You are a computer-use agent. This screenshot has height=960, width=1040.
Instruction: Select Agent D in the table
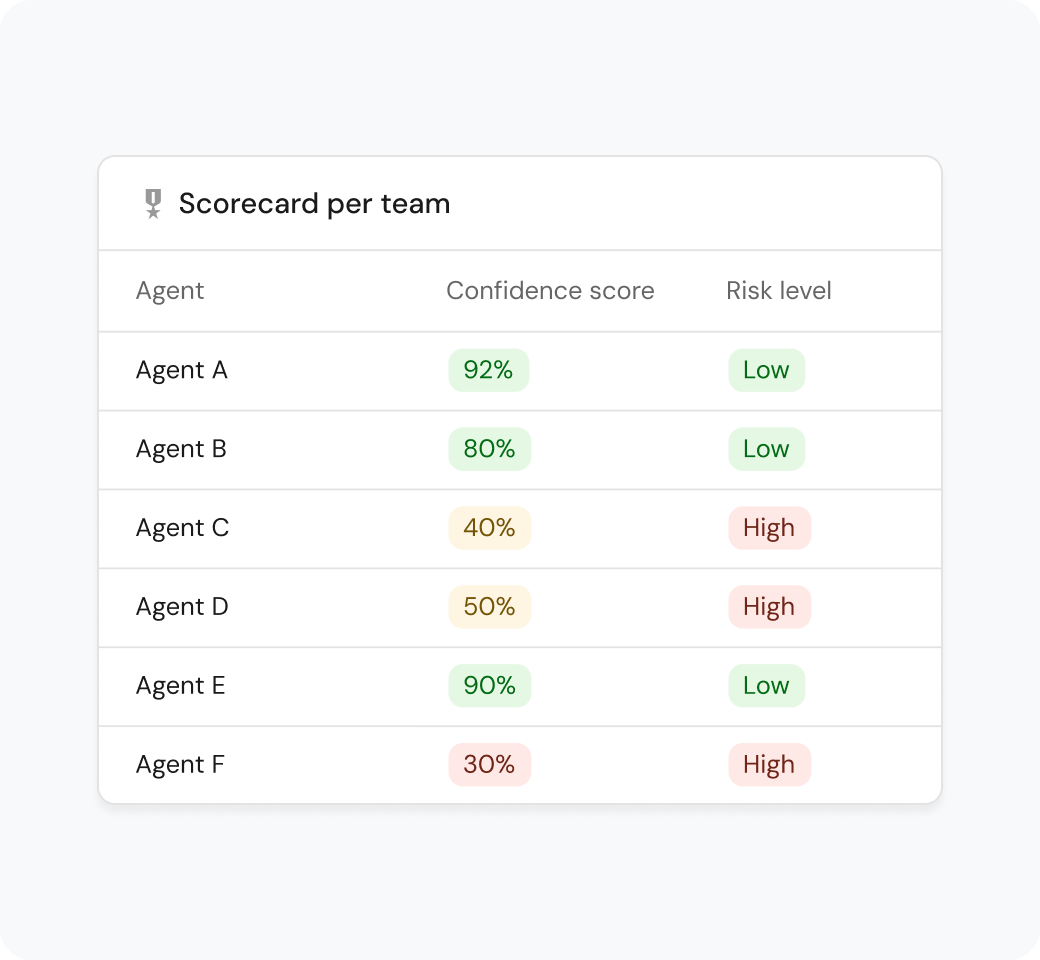pyautogui.click(x=182, y=607)
